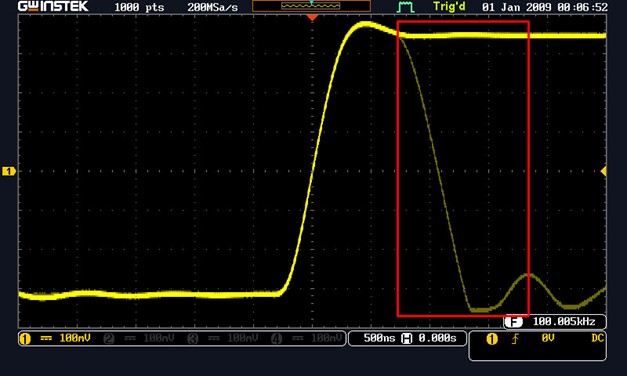This screenshot has height=376, width=627.
Task: Click the 500ns timebase setting
Action: tap(379, 338)
